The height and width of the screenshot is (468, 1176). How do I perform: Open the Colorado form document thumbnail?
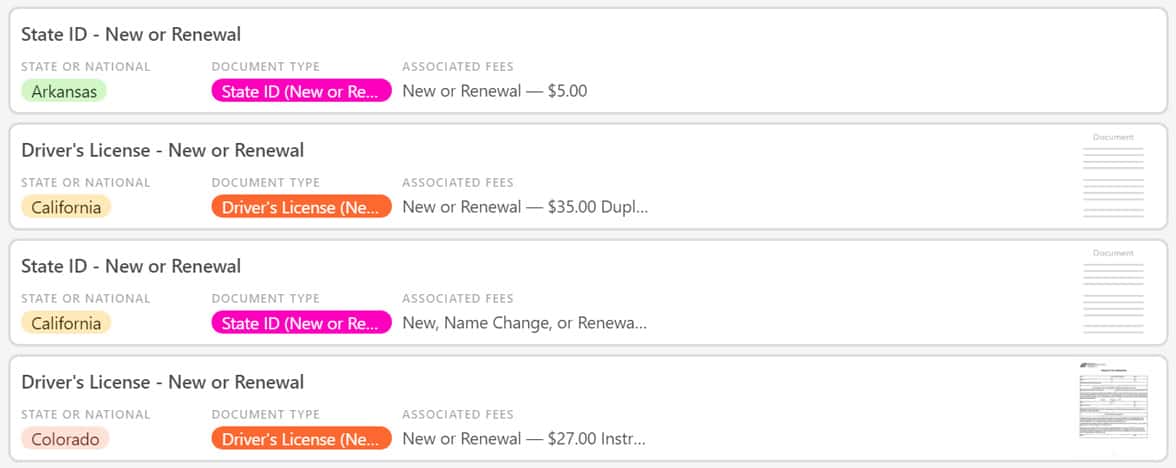pos(1114,401)
